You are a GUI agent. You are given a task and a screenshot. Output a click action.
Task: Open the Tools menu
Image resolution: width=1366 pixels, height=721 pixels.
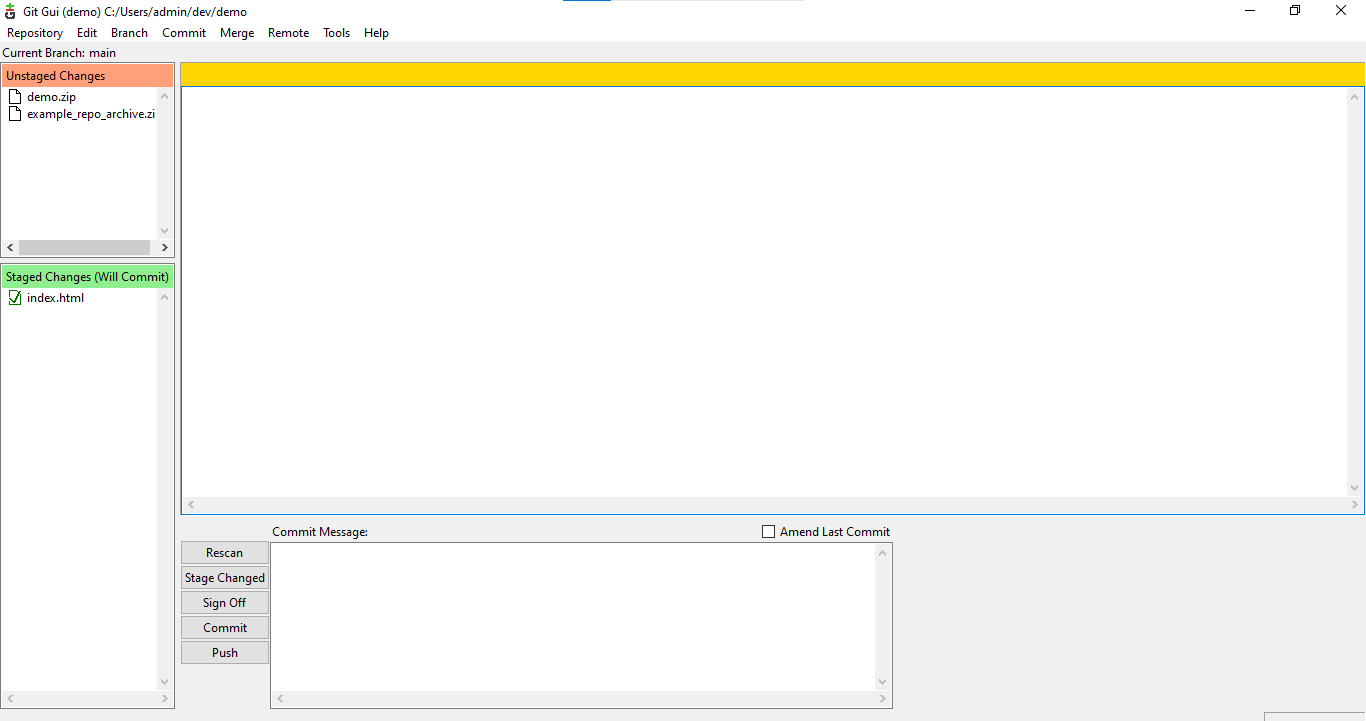pyautogui.click(x=336, y=33)
